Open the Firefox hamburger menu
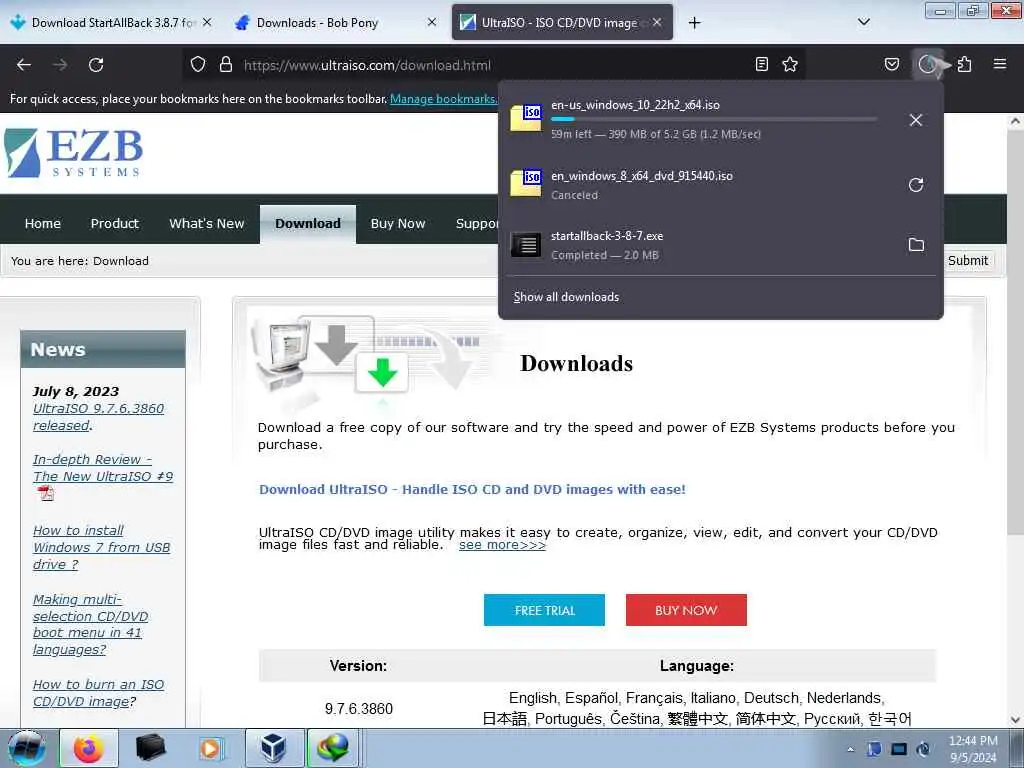This screenshot has width=1024, height=768. click(1000, 64)
